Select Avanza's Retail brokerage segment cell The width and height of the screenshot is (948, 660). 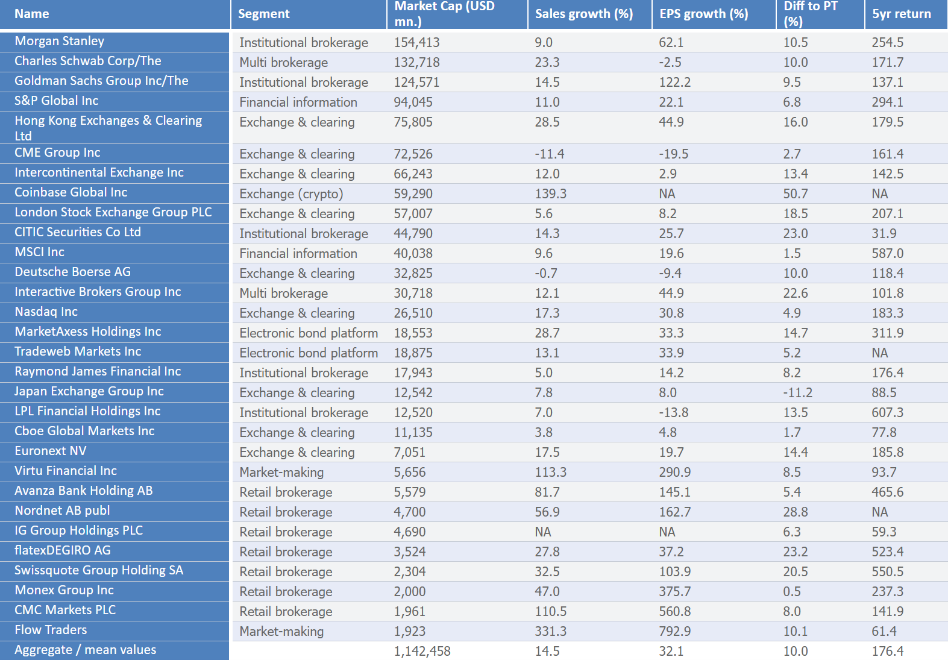[285, 493]
